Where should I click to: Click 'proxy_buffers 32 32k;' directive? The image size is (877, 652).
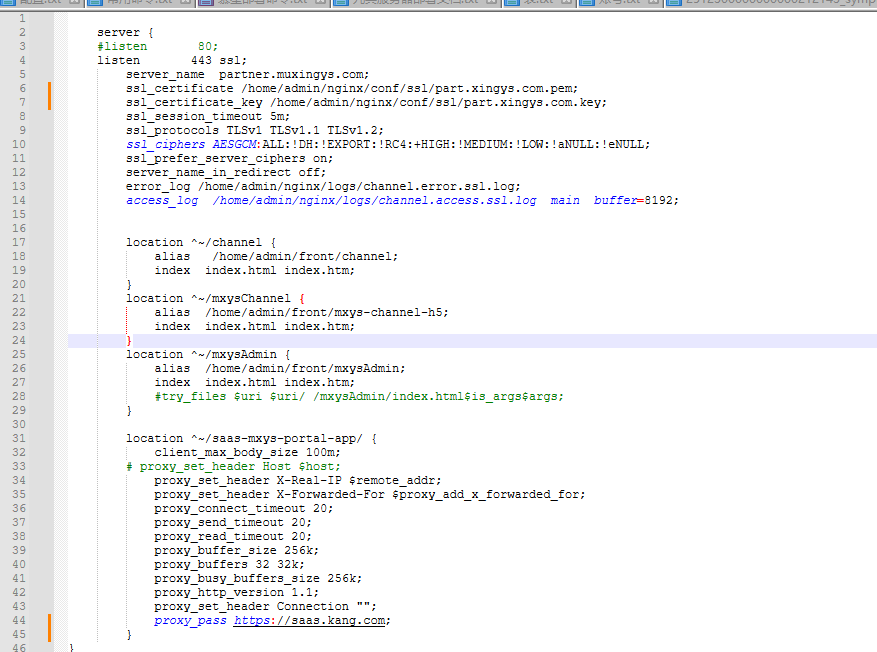[229, 564]
